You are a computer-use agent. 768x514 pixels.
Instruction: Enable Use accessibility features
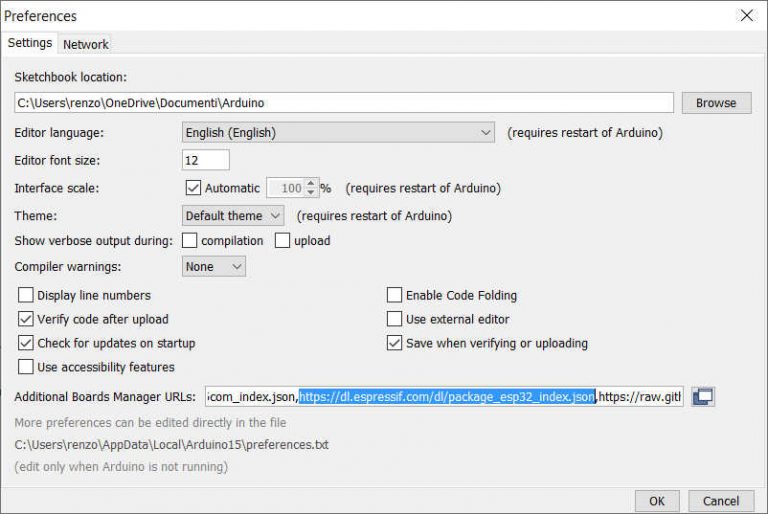25,367
